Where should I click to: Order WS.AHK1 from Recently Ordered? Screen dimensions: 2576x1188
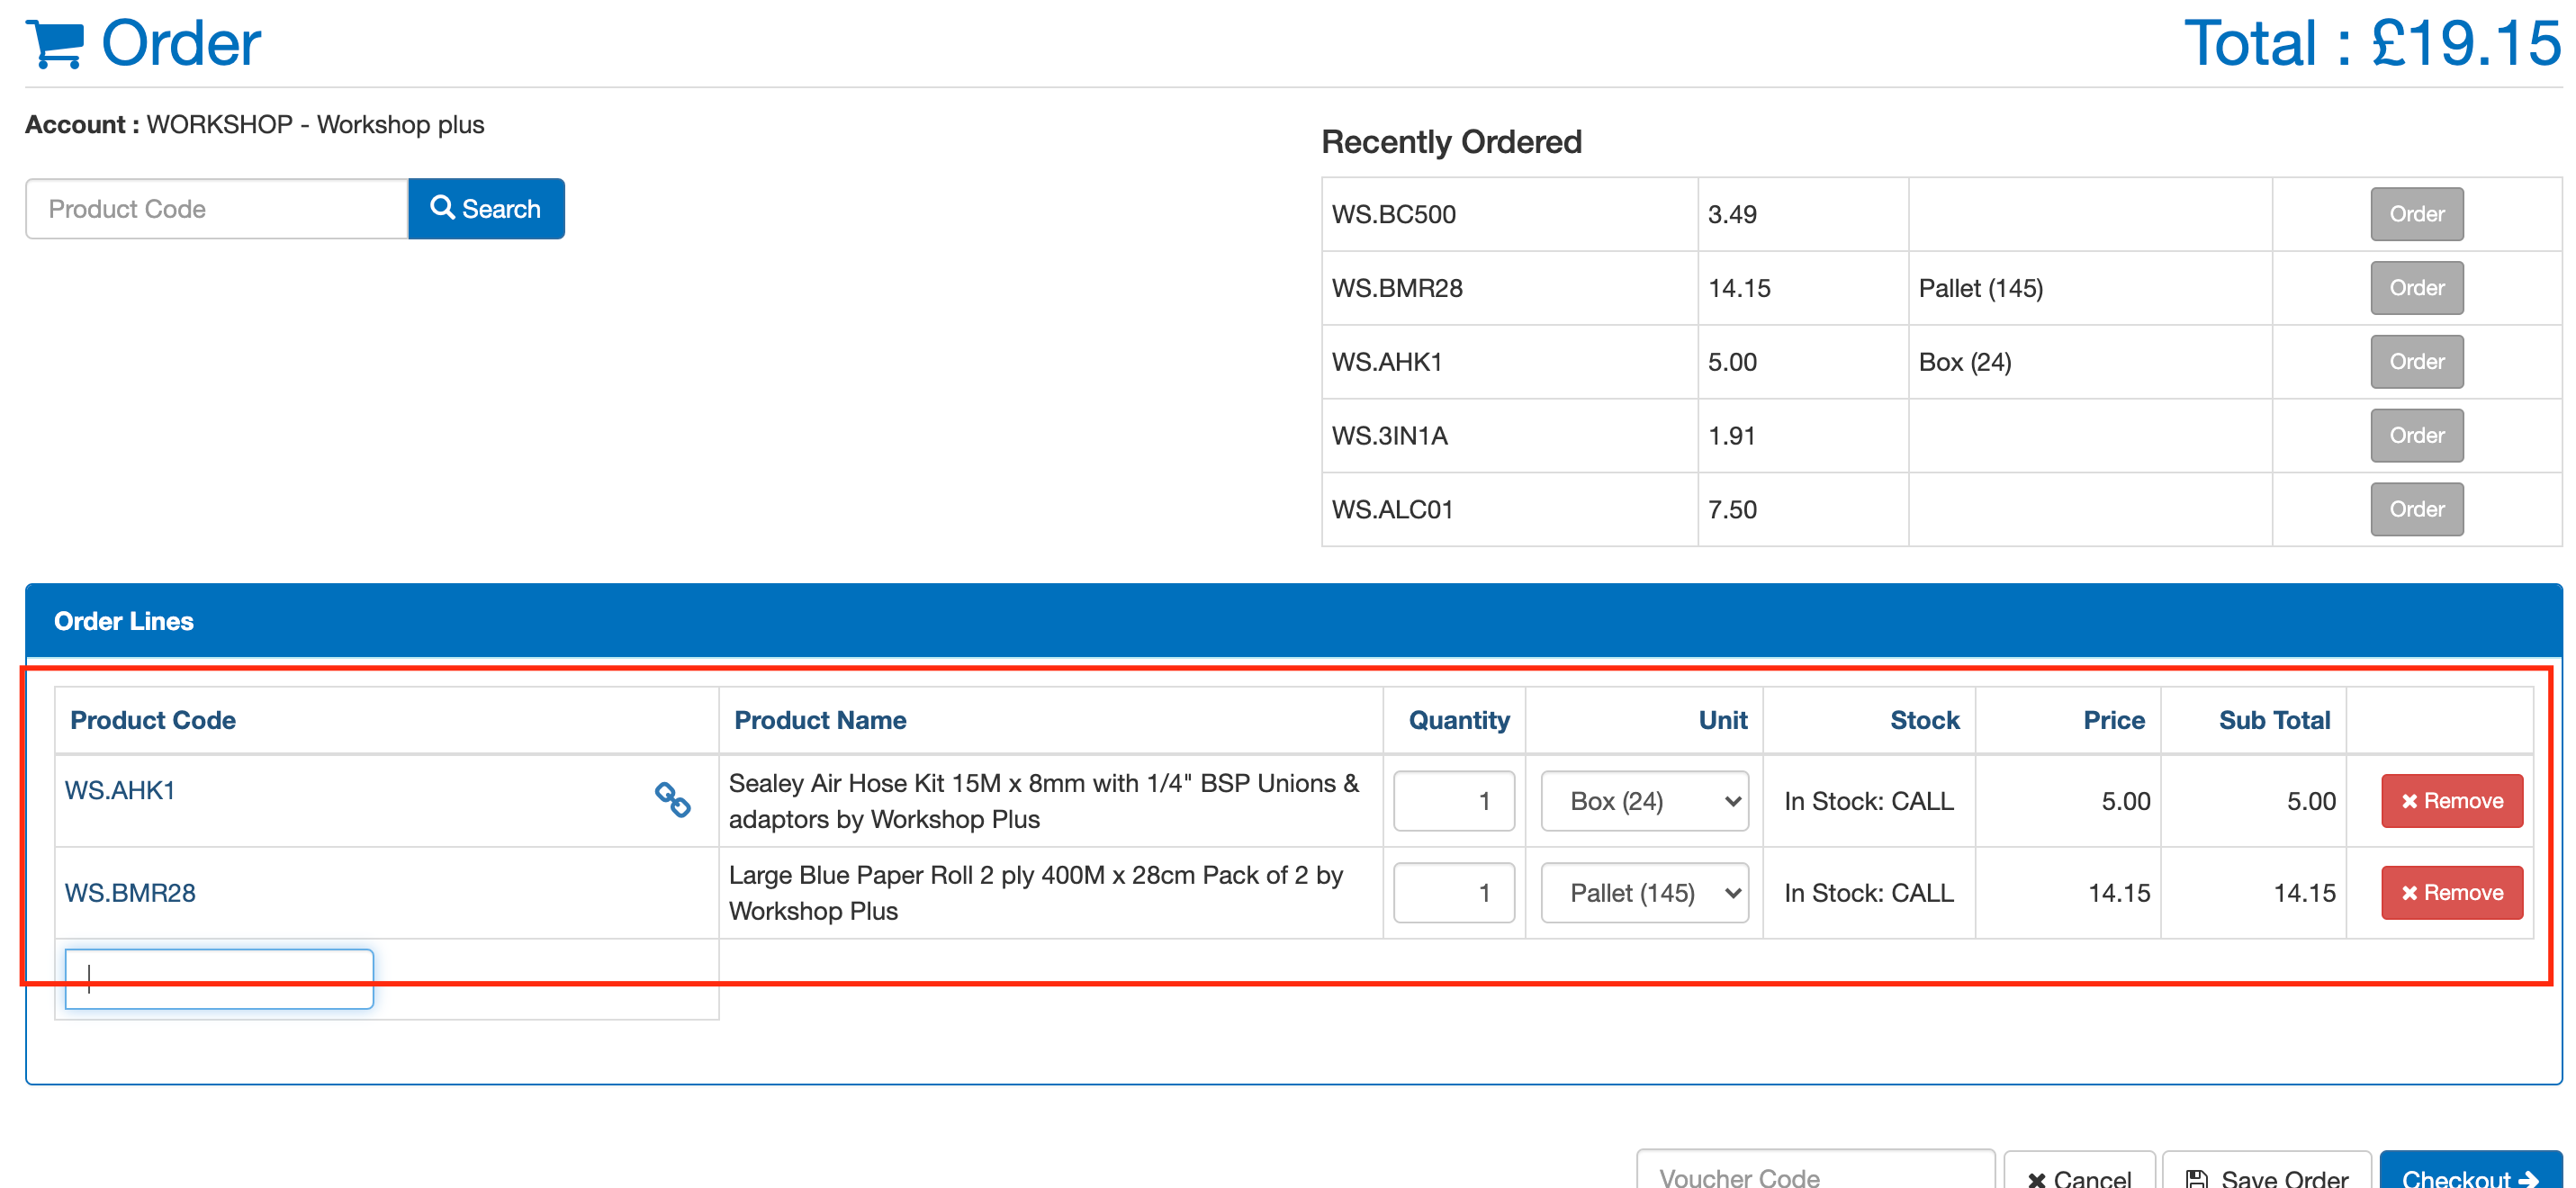[x=2415, y=362]
